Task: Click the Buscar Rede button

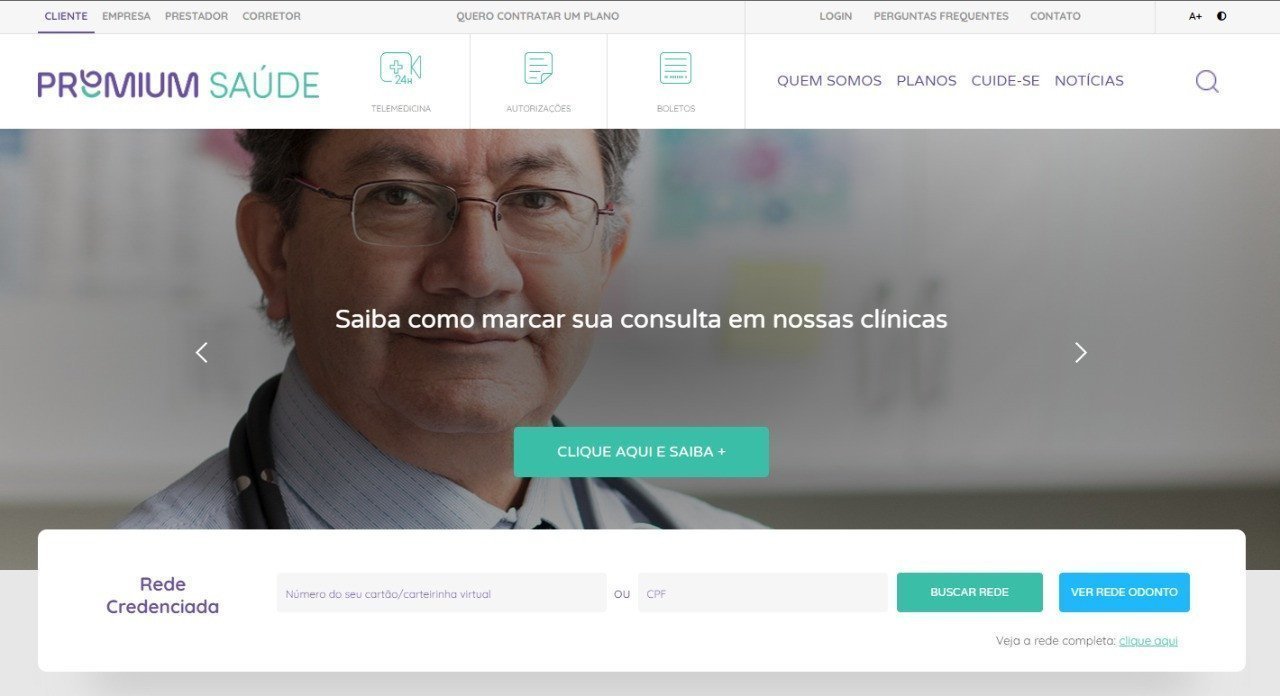Action: coord(969,592)
